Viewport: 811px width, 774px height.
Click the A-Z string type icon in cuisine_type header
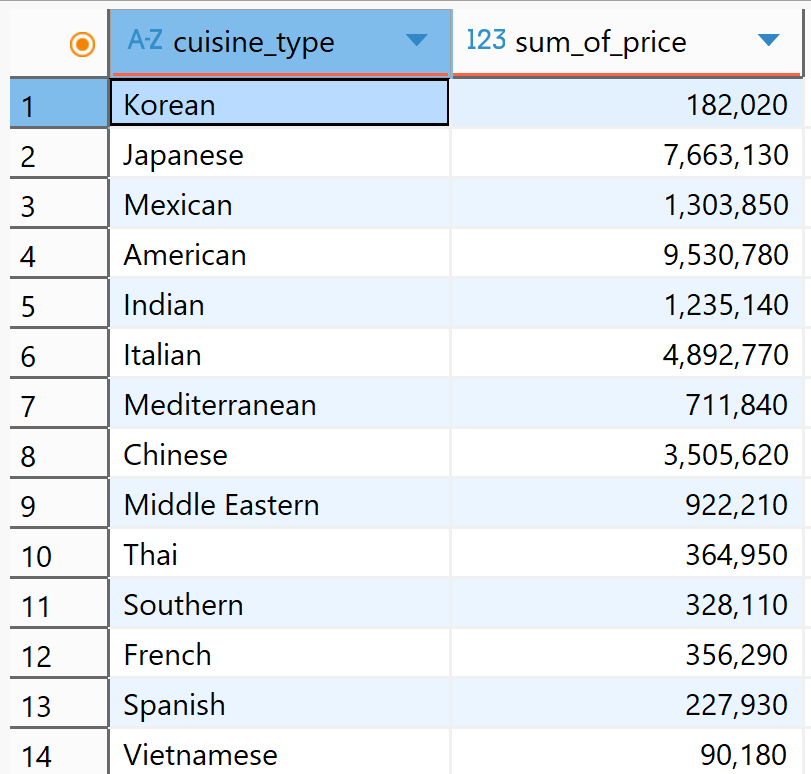click(145, 40)
